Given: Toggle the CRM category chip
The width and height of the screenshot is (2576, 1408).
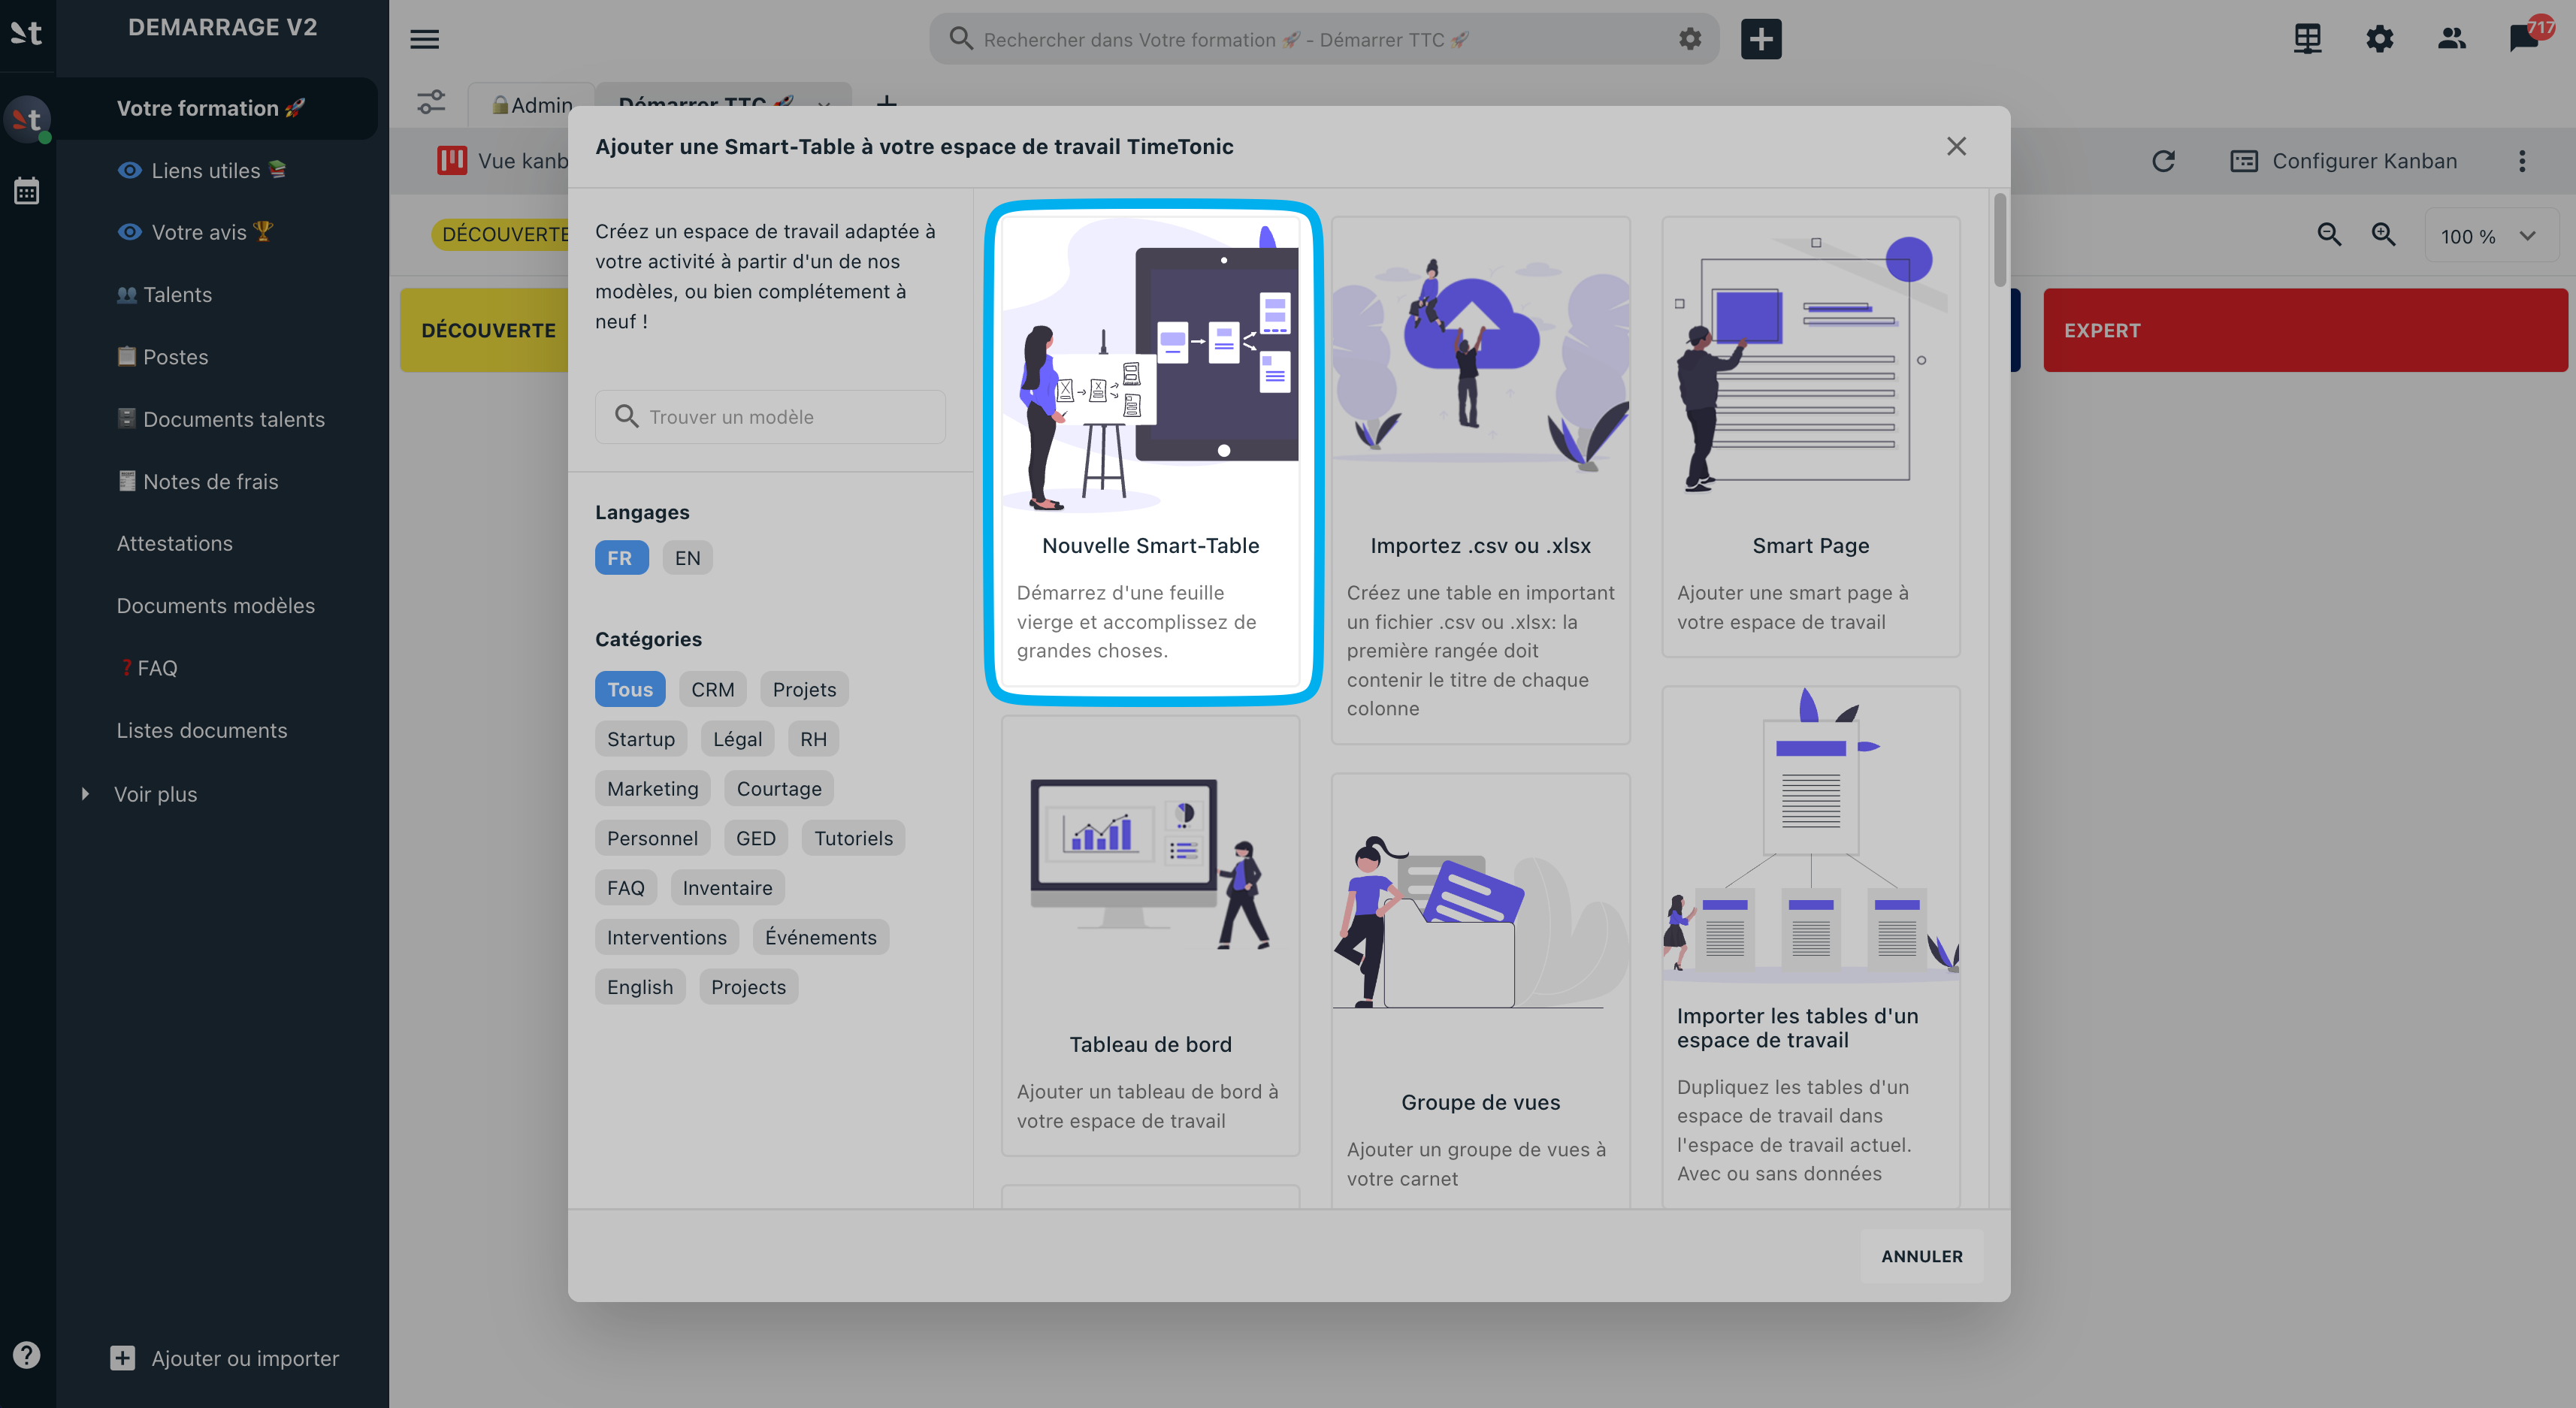Looking at the screenshot, I should tap(712, 689).
